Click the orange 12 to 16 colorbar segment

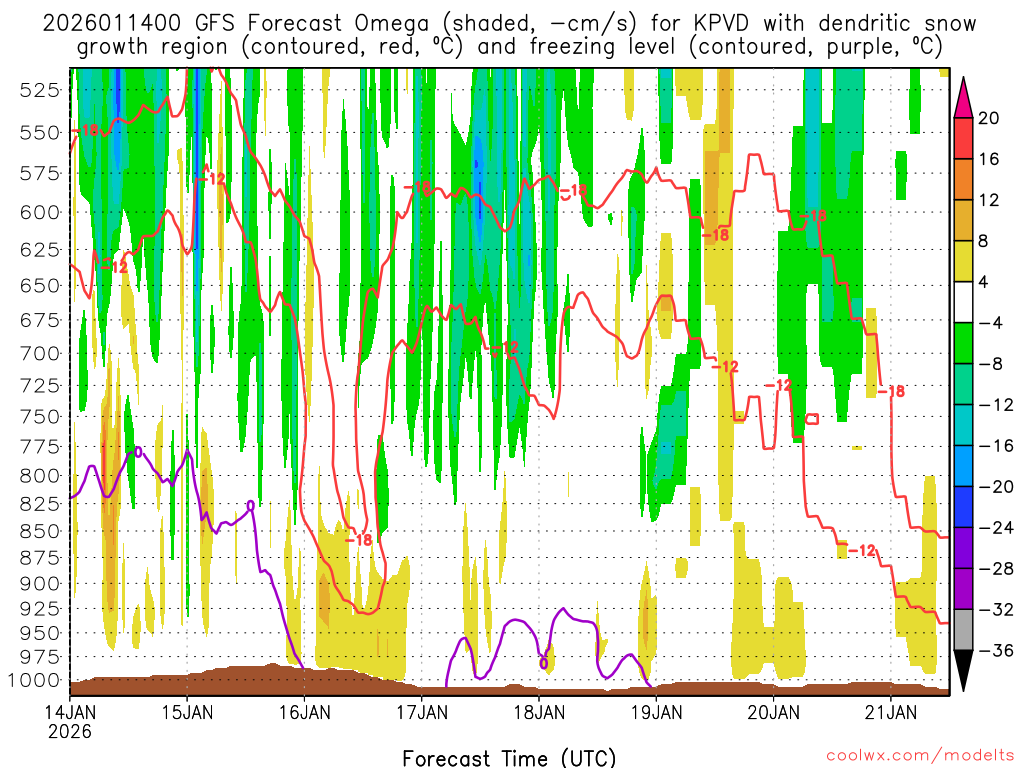963,179
